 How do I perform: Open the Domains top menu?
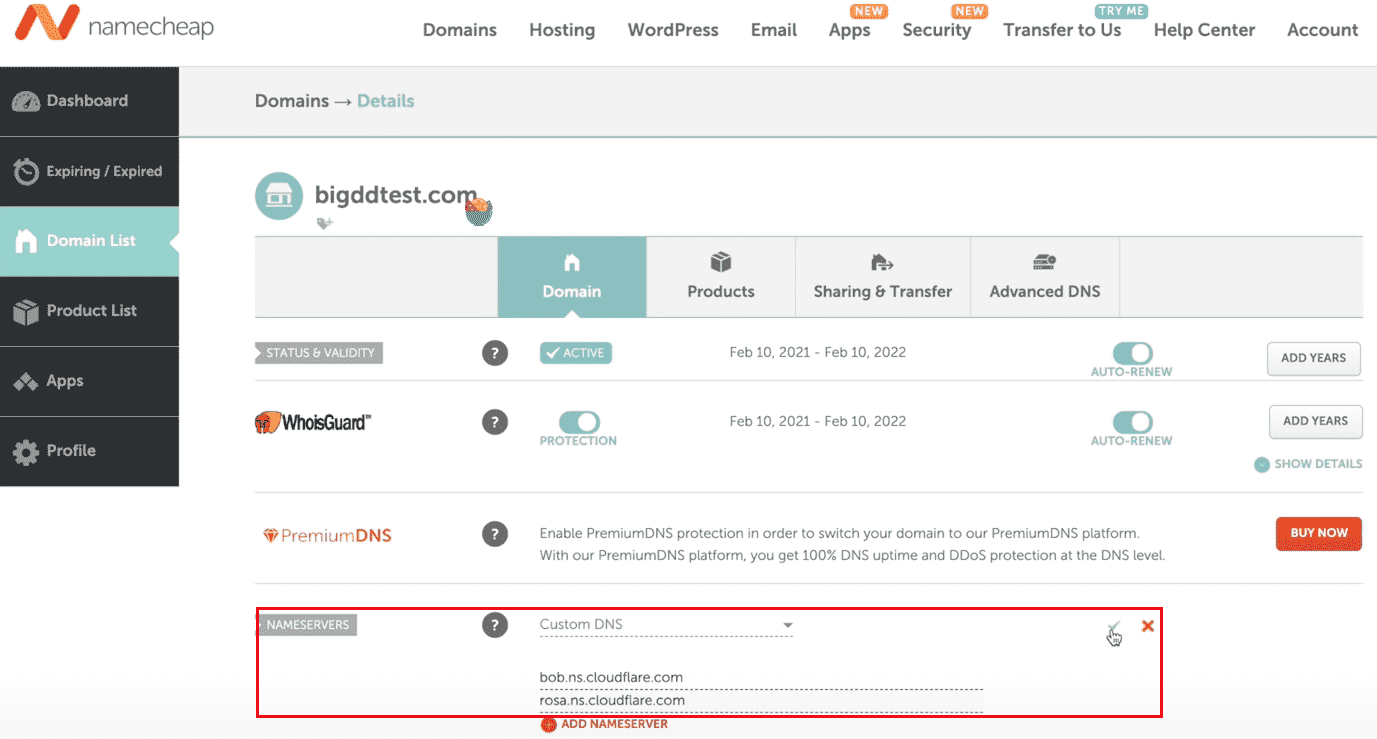pyautogui.click(x=460, y=30)
